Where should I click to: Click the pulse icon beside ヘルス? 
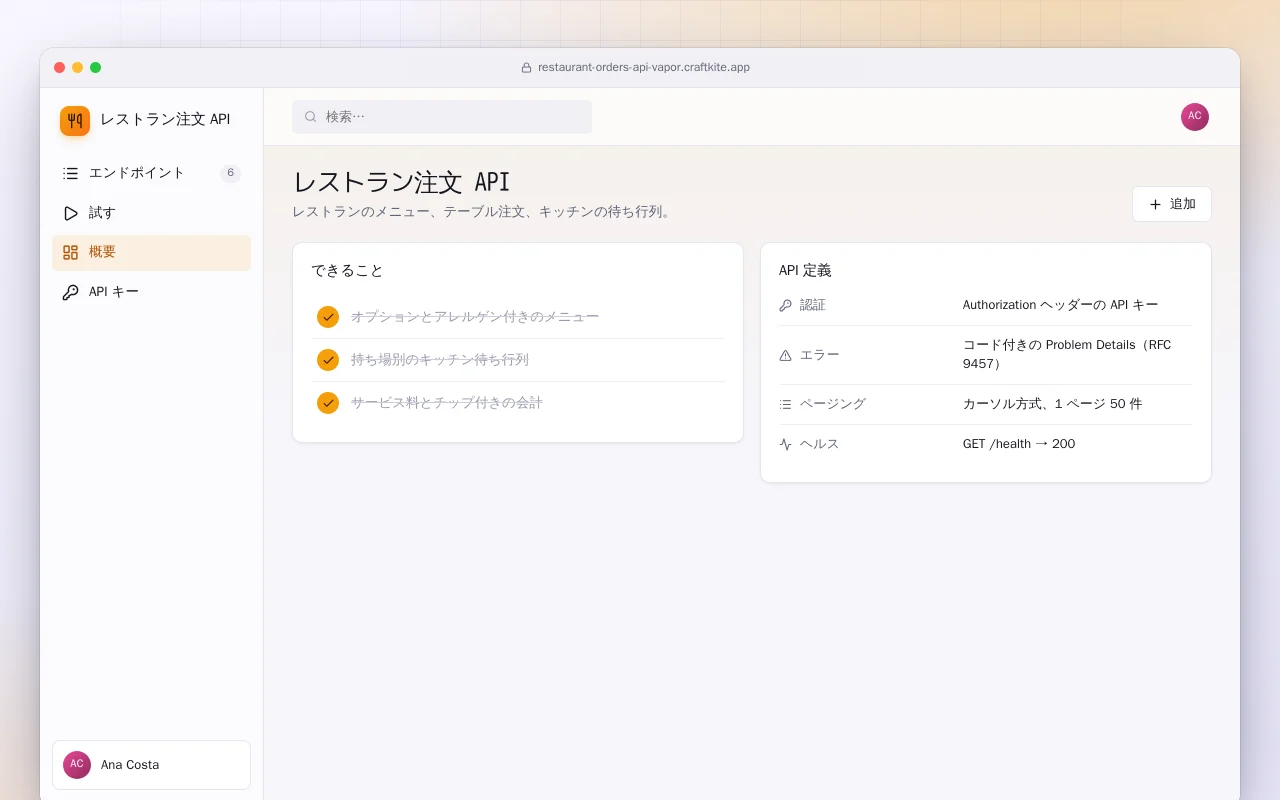pyautogui.click(x=785, y=444)
